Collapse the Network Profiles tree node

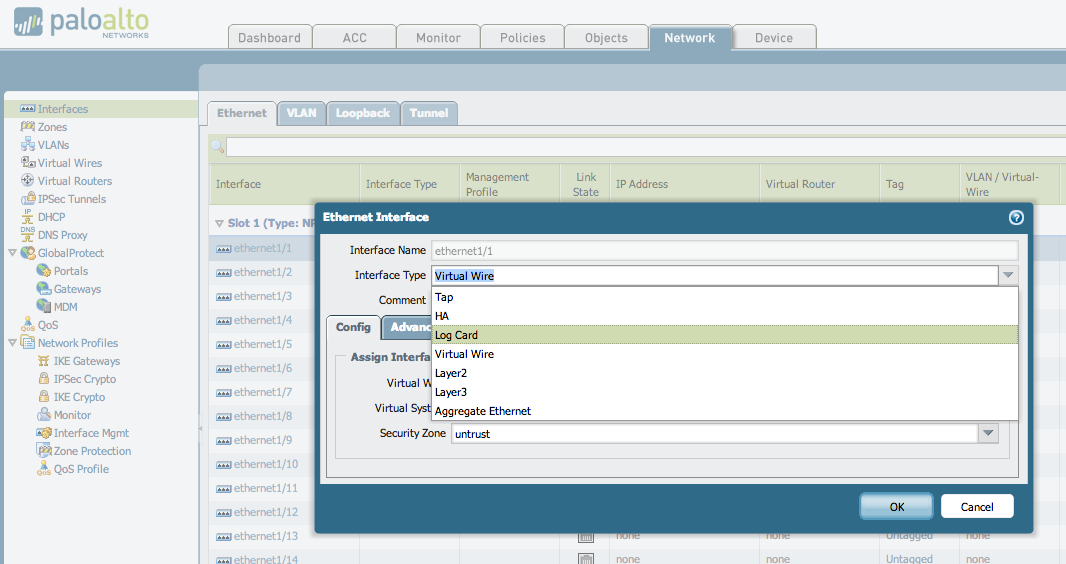[x=12, y=343]
